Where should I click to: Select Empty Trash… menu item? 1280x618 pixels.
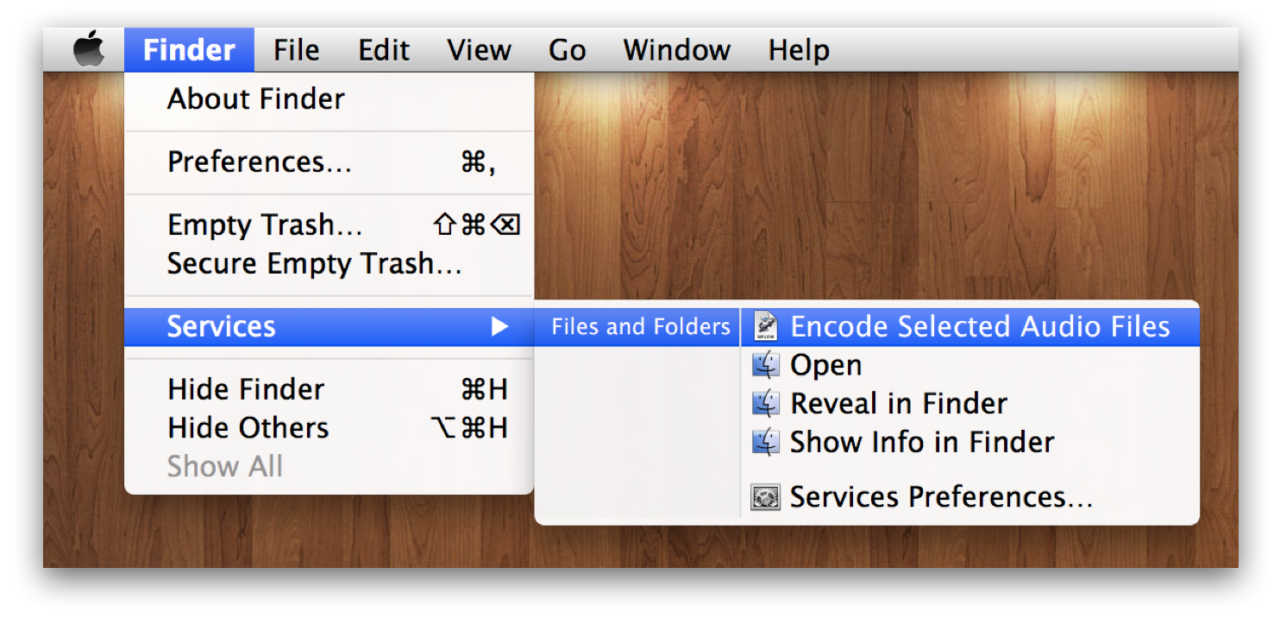coord(329,225)
